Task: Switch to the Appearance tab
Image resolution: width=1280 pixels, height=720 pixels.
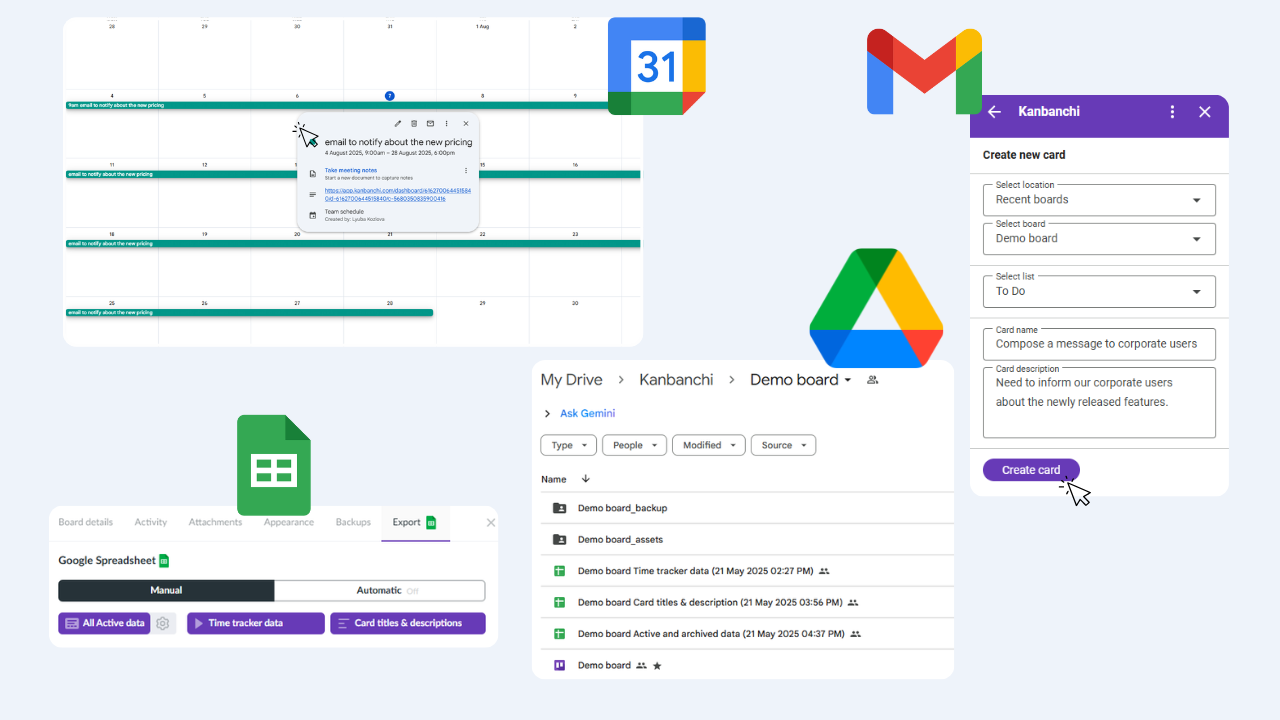Action: 289,522
